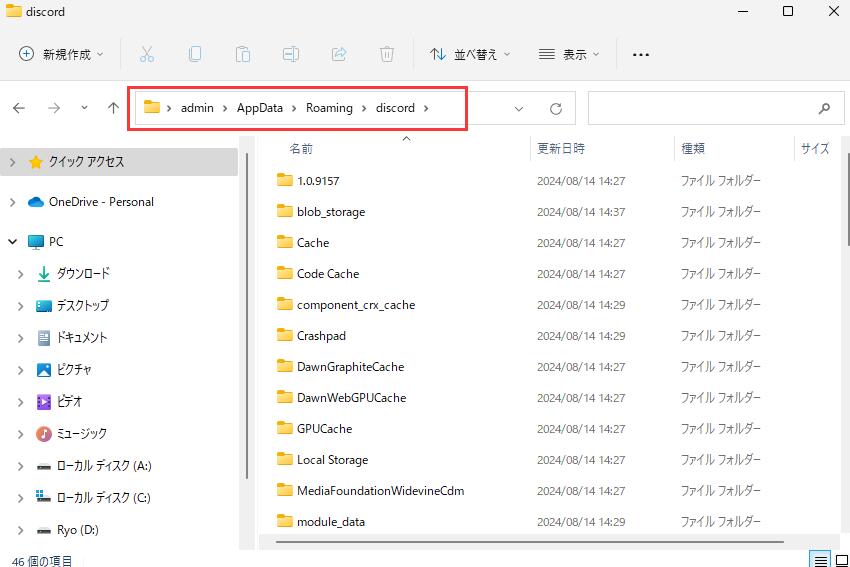
Task: Click the Copy icon in toolbar
Action: coord(195,54)
